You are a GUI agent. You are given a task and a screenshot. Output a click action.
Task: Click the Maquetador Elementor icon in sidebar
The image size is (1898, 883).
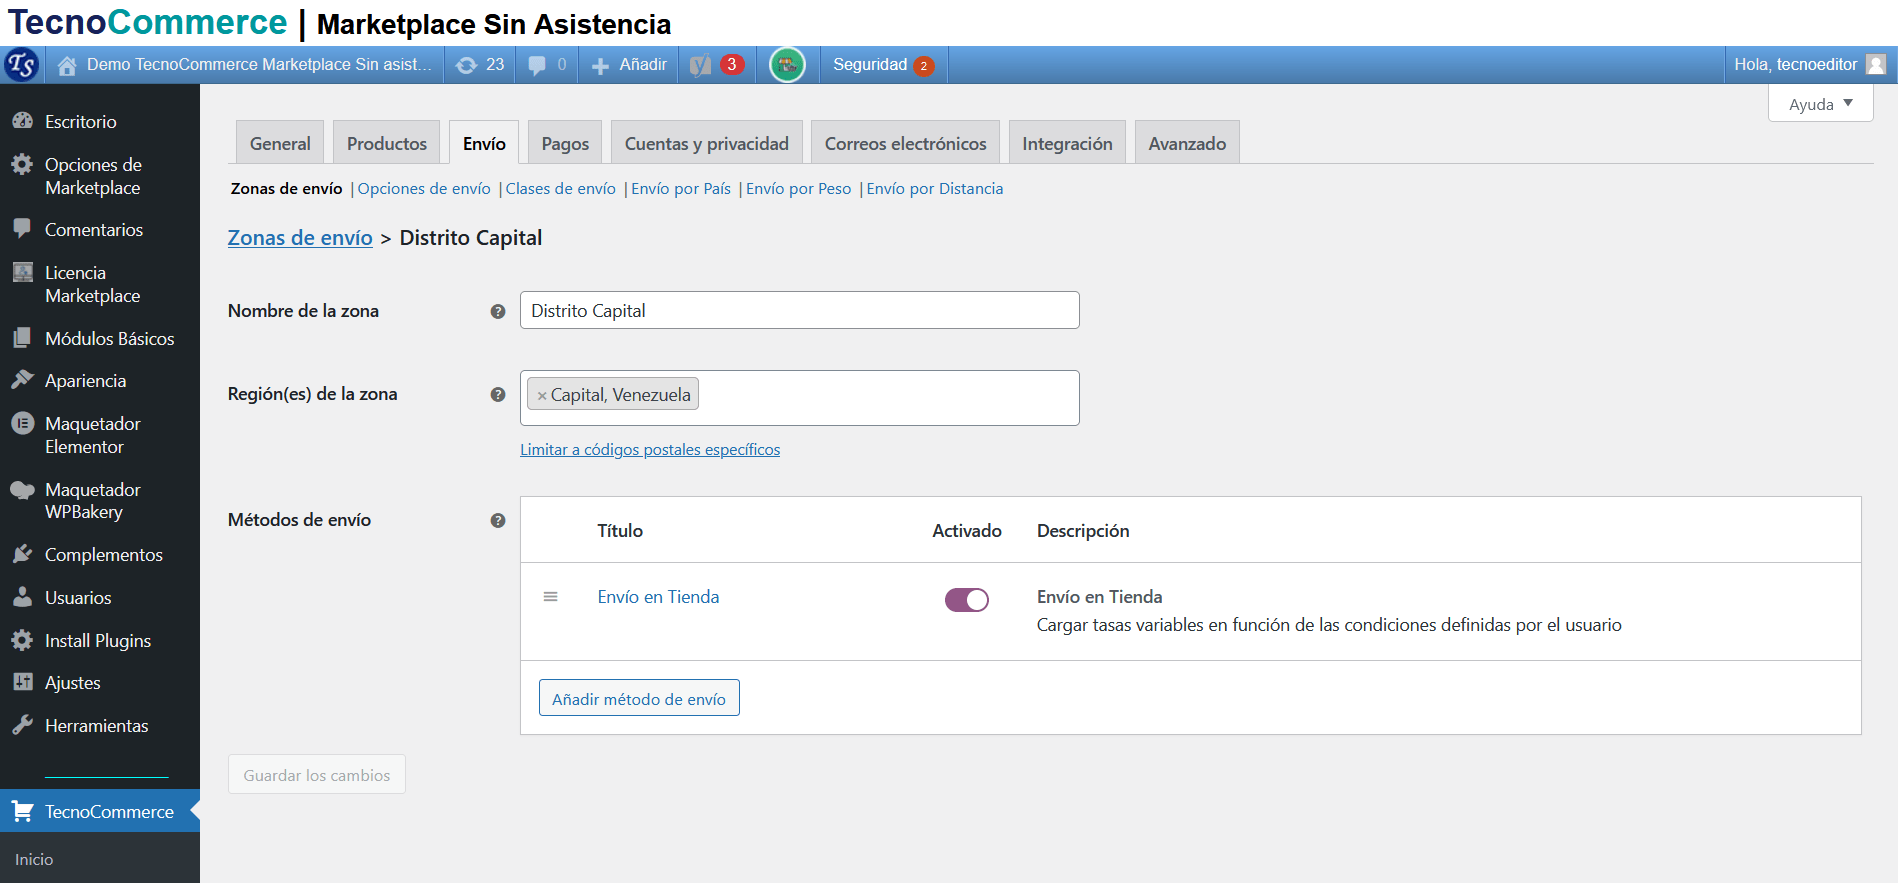tap(22, 423)
